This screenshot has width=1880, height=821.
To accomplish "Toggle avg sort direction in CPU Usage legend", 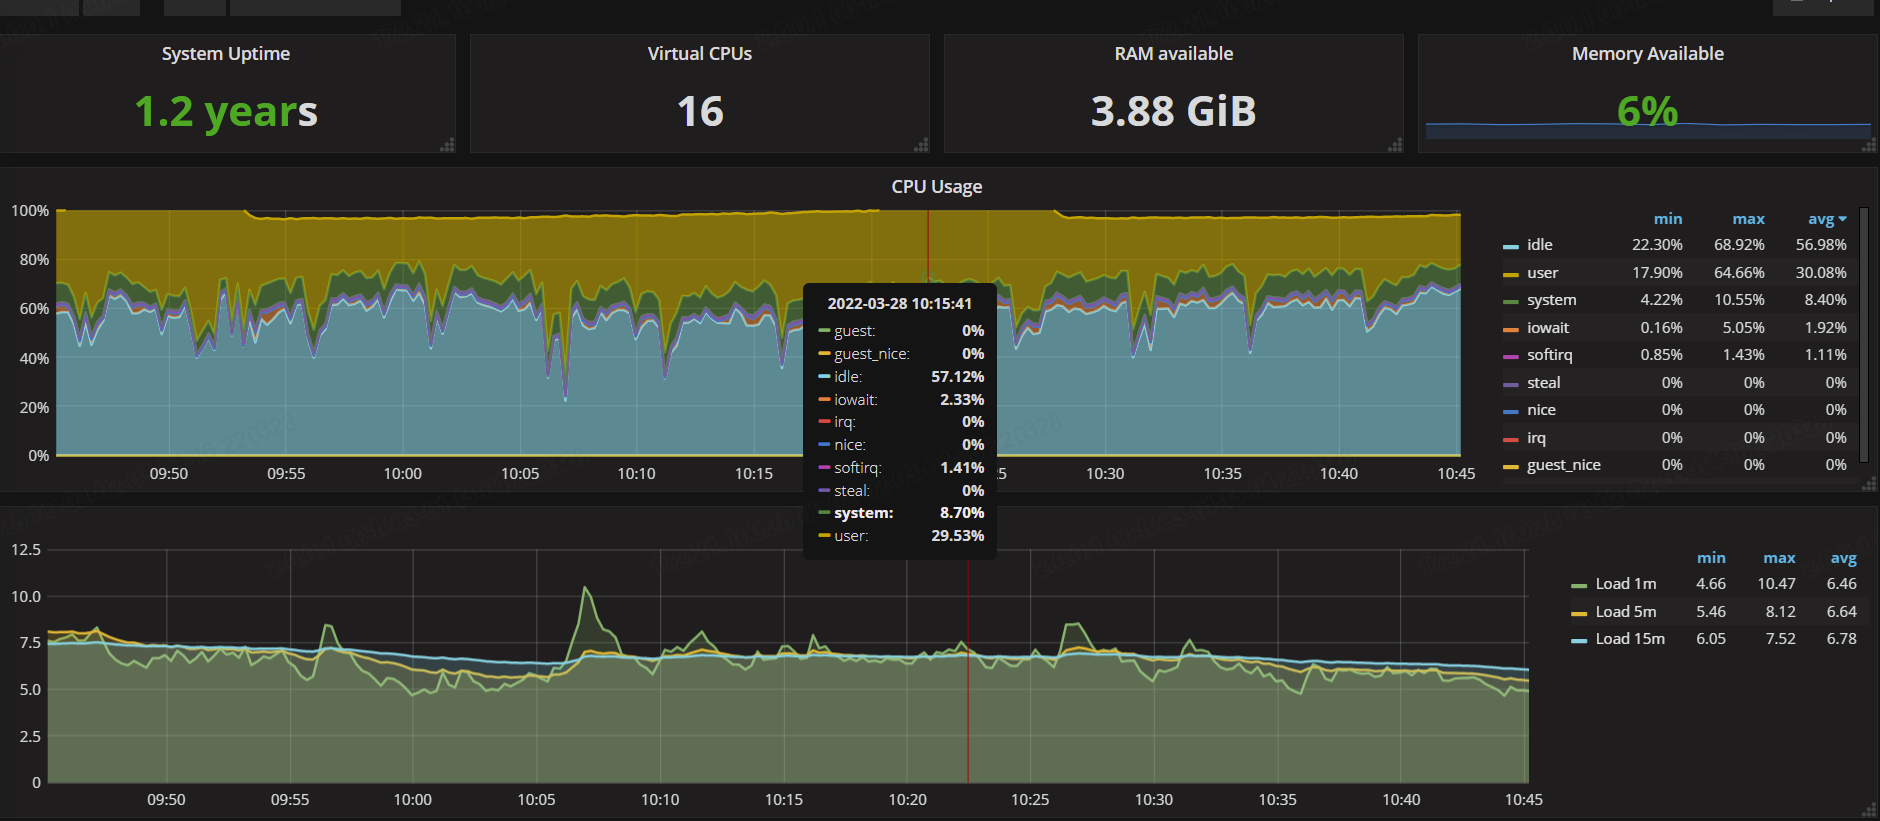I will click(1827, 219).
